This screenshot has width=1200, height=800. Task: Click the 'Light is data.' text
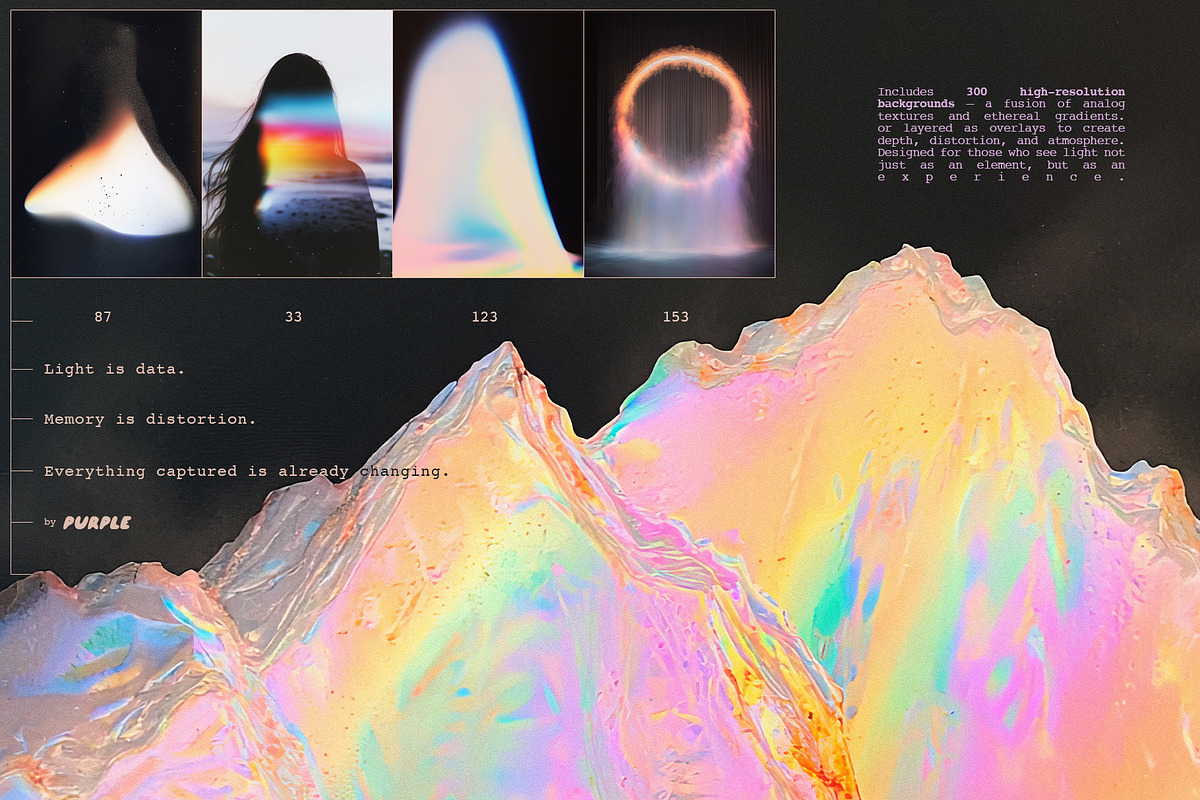(114, 369)
